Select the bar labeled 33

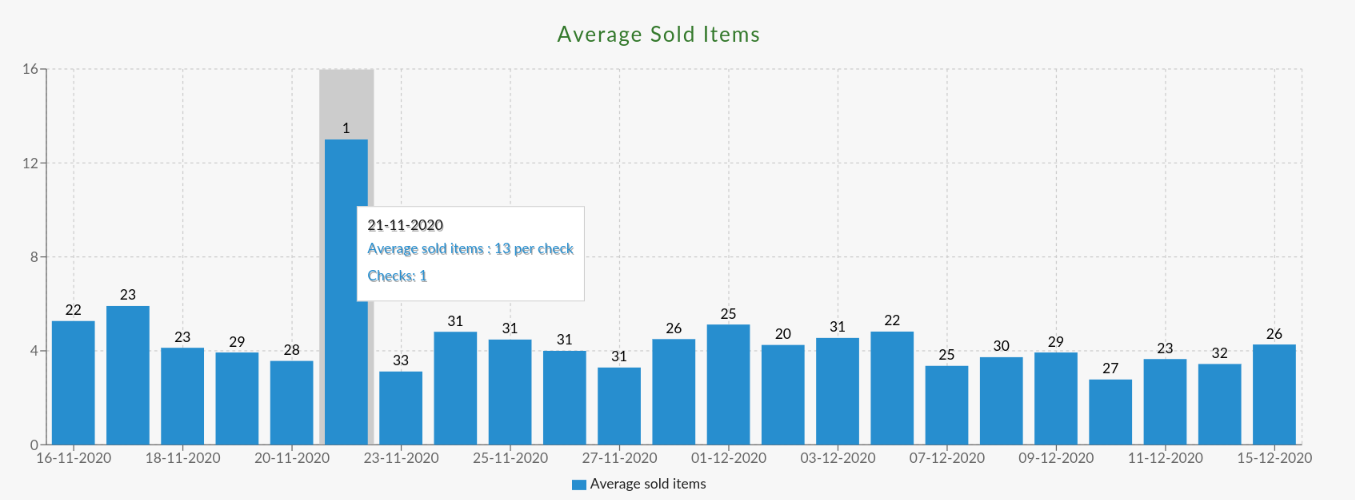click(x=400, y=408)
